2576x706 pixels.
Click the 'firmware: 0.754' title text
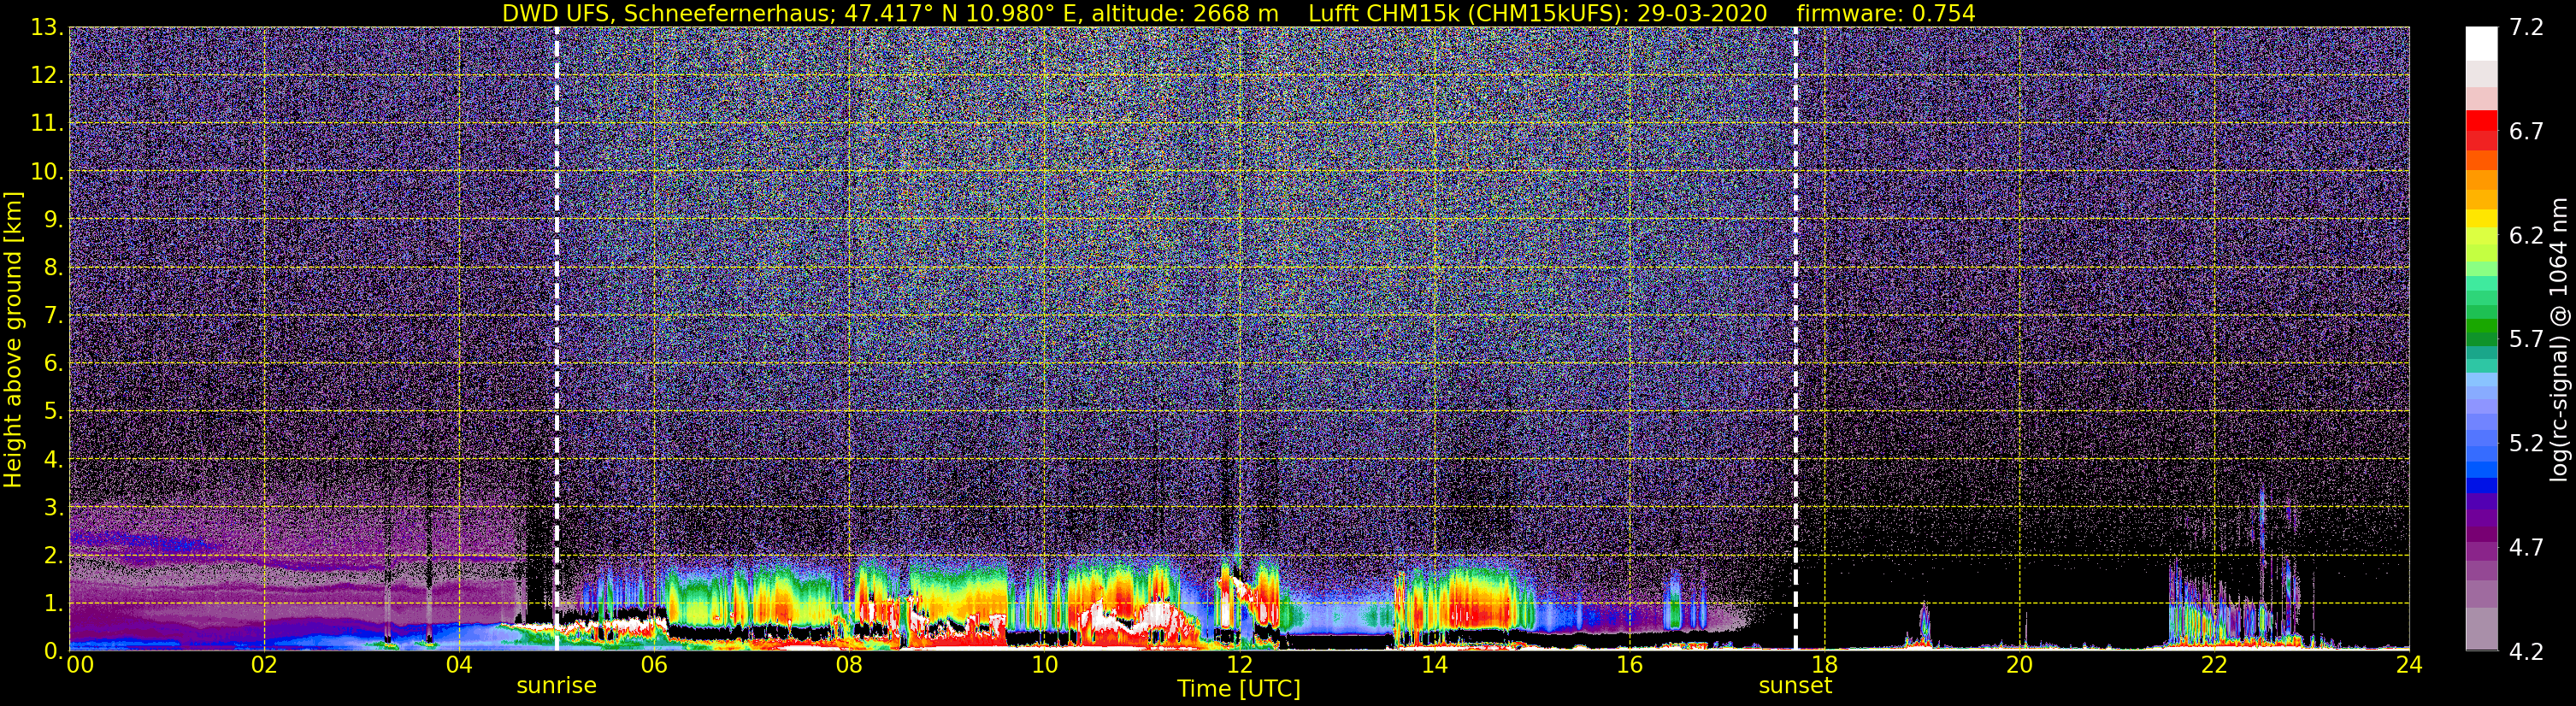coord(1886,14)
